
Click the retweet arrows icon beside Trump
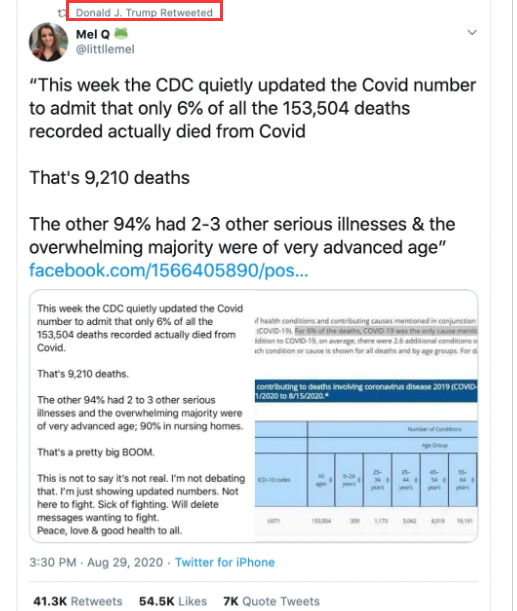(62, 13)
